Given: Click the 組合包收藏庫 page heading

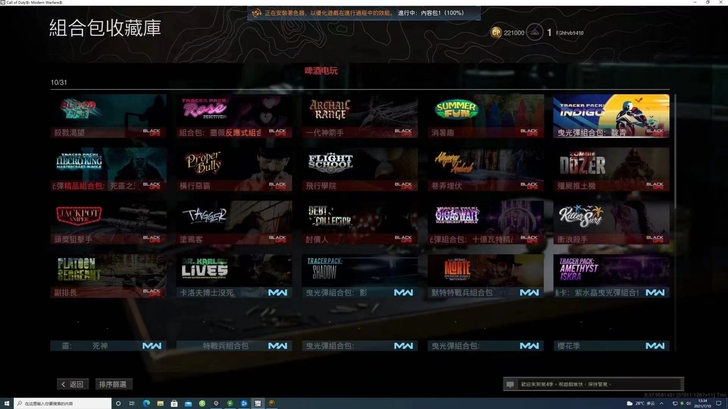Looking at the screenshot, I should pyautogui.click(x=105, y=28).
